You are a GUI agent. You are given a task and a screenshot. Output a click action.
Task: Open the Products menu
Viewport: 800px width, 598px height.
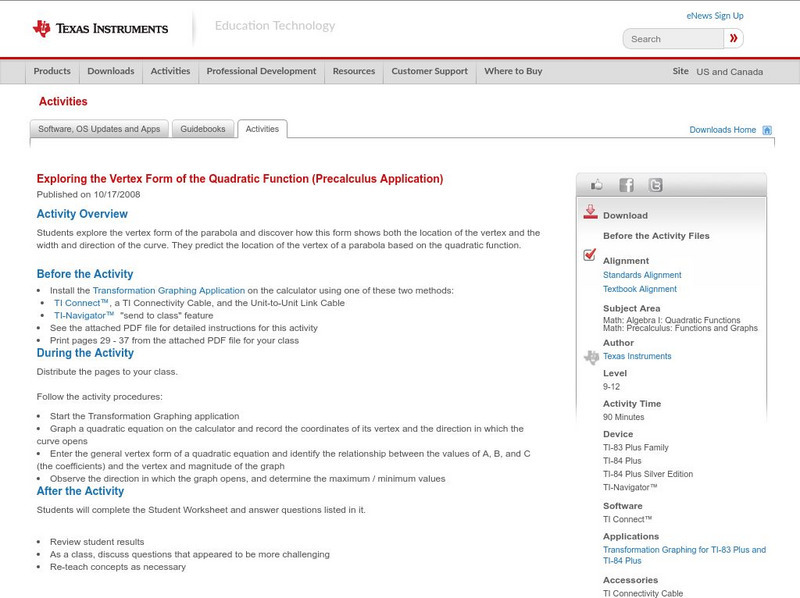tap(52, 71)
